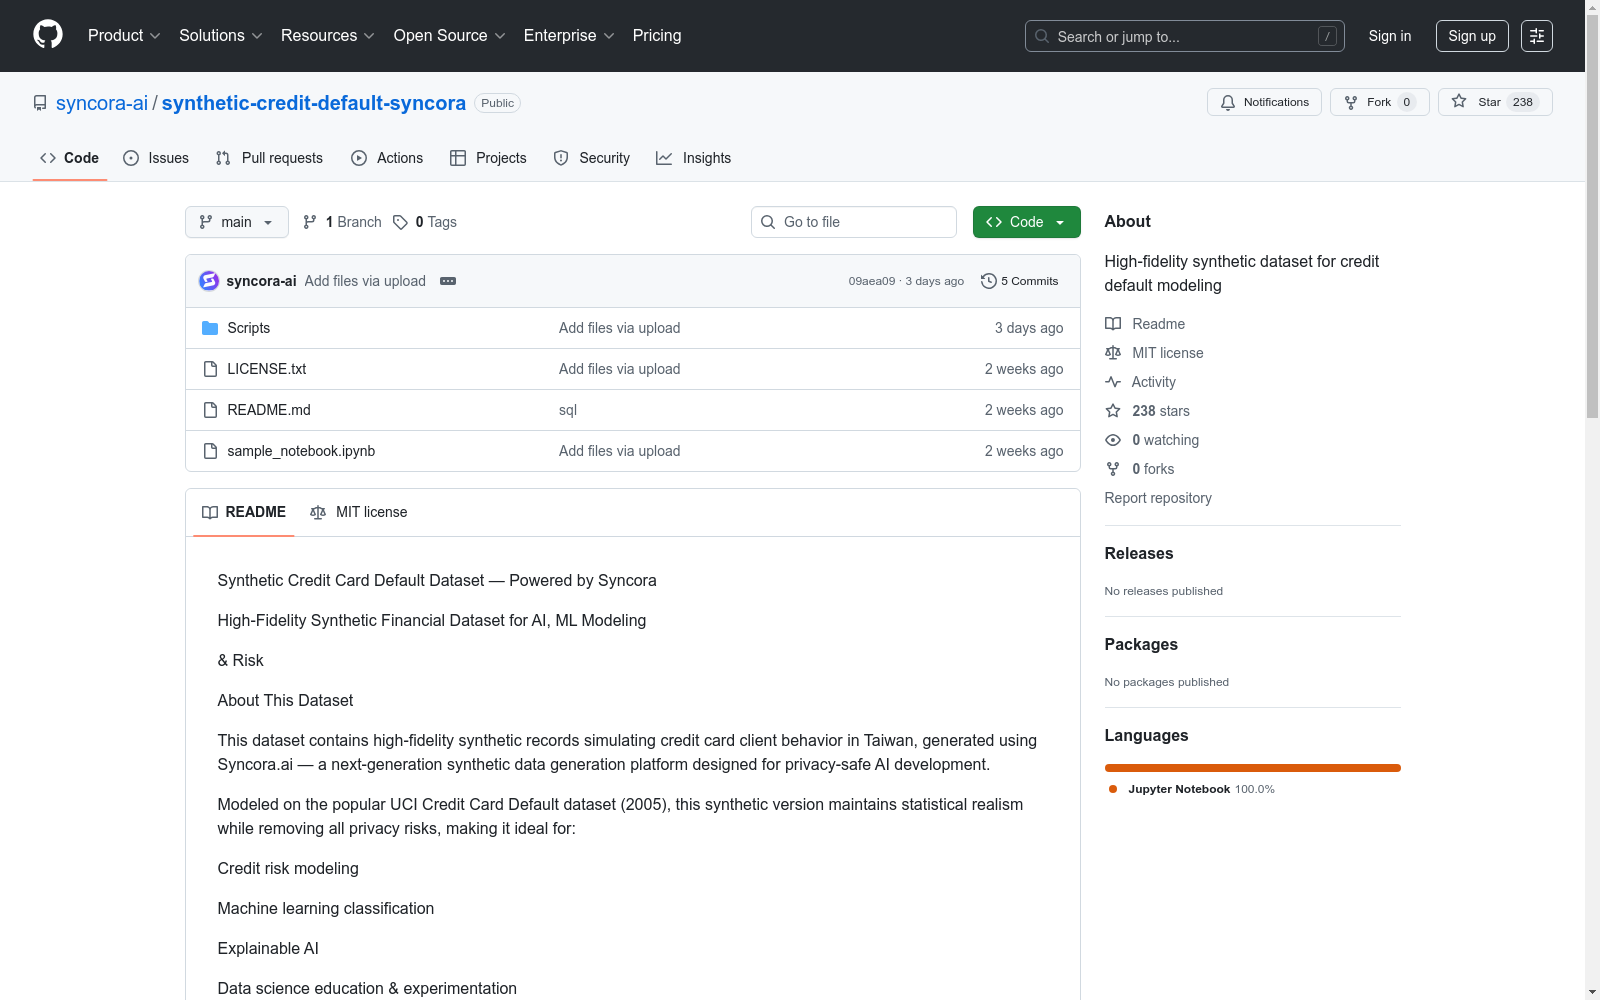Click the Sign up button
The image size is (1600, 1000).
[x=1472, y=36]
